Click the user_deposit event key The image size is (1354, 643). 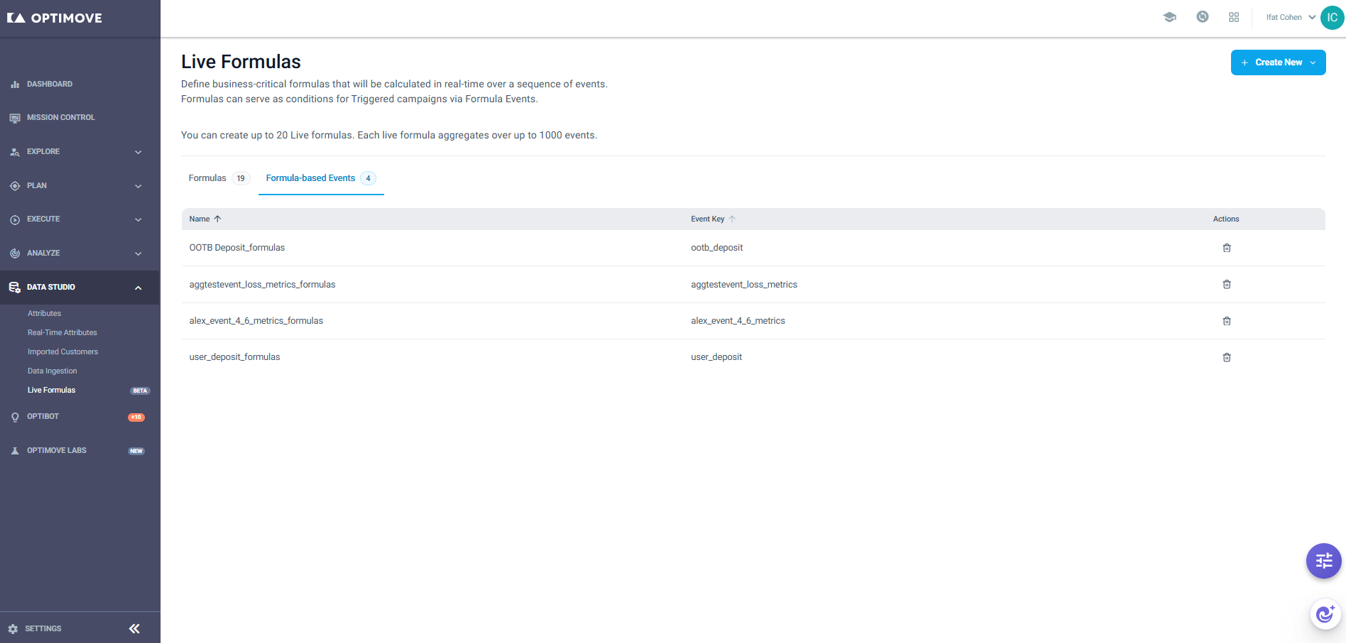coord(716,357)
